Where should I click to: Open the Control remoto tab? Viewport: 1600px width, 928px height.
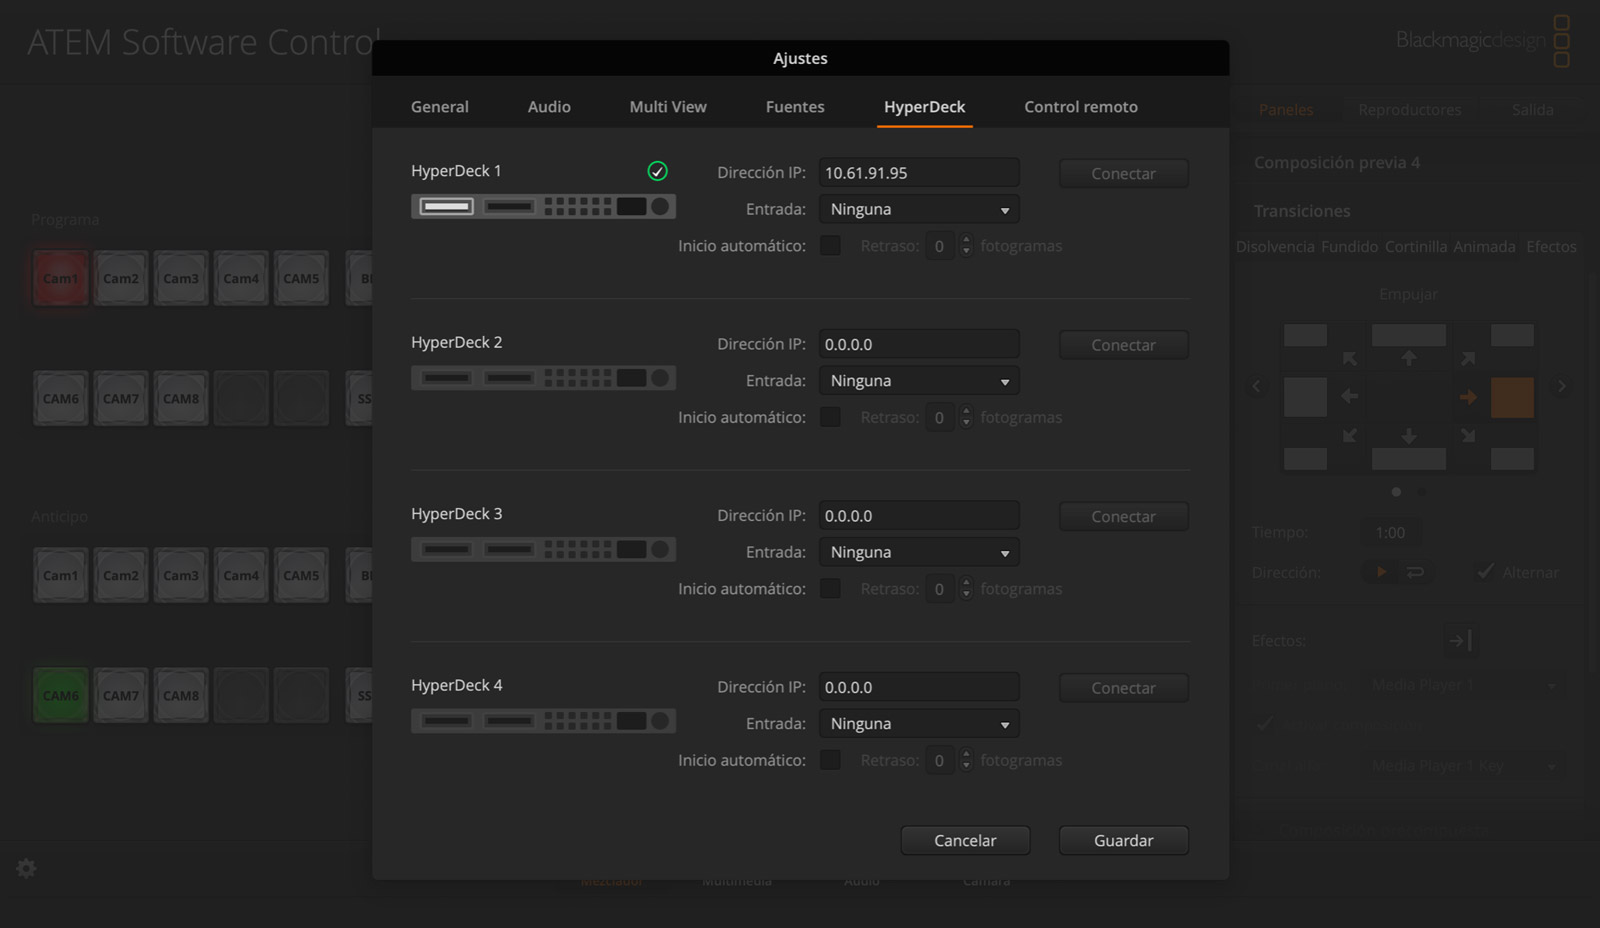click(1081, 107)
